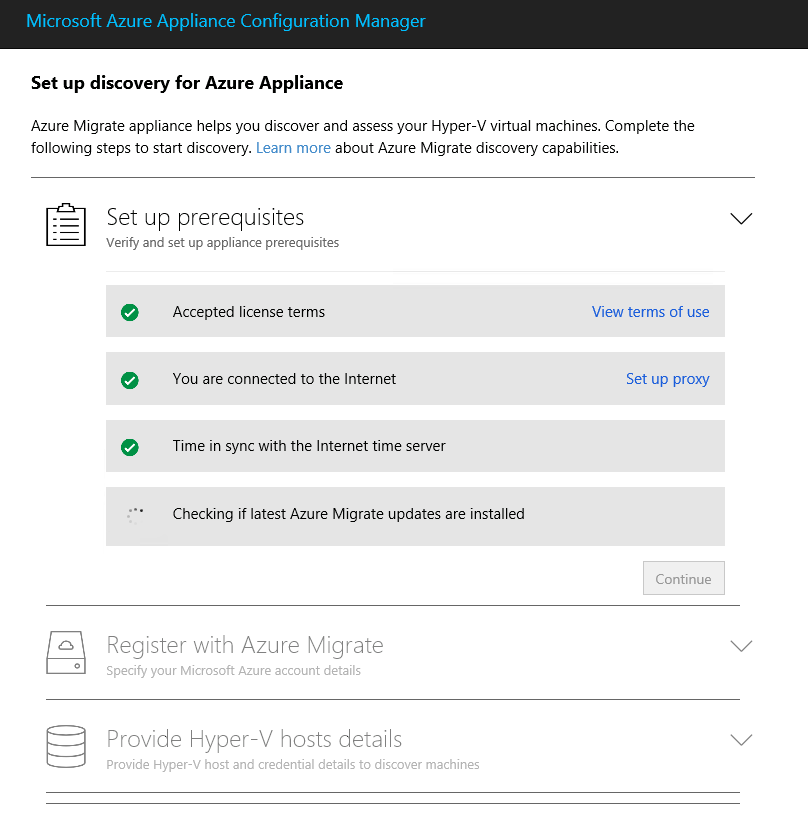Image resolution: width=808 pixels, height=827 pixels.
Task: Click Microsoft Azure Appliance Configuration Manager title
Action: [x=226, y=21]
